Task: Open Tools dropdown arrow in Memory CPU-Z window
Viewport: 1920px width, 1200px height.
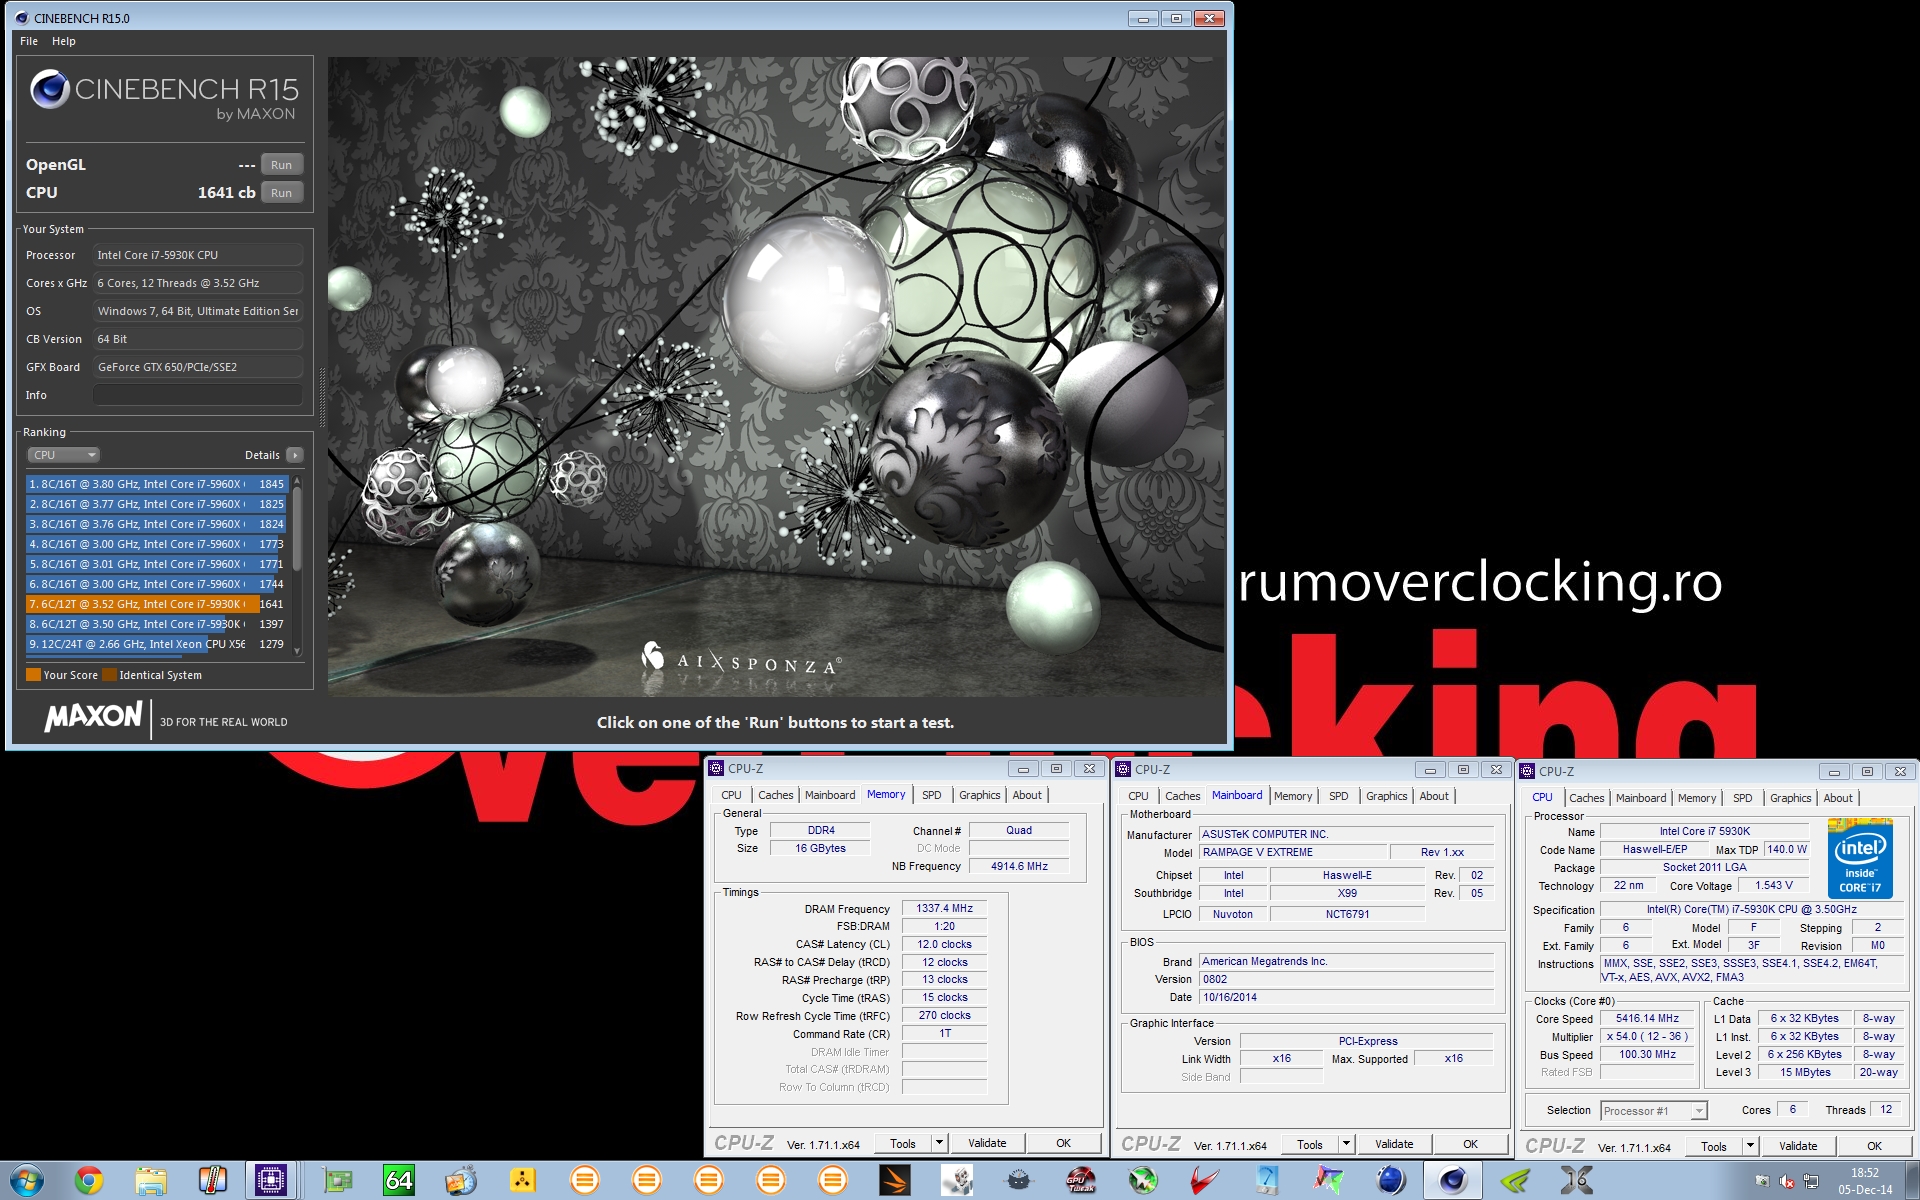Action: pos(939,1143)
